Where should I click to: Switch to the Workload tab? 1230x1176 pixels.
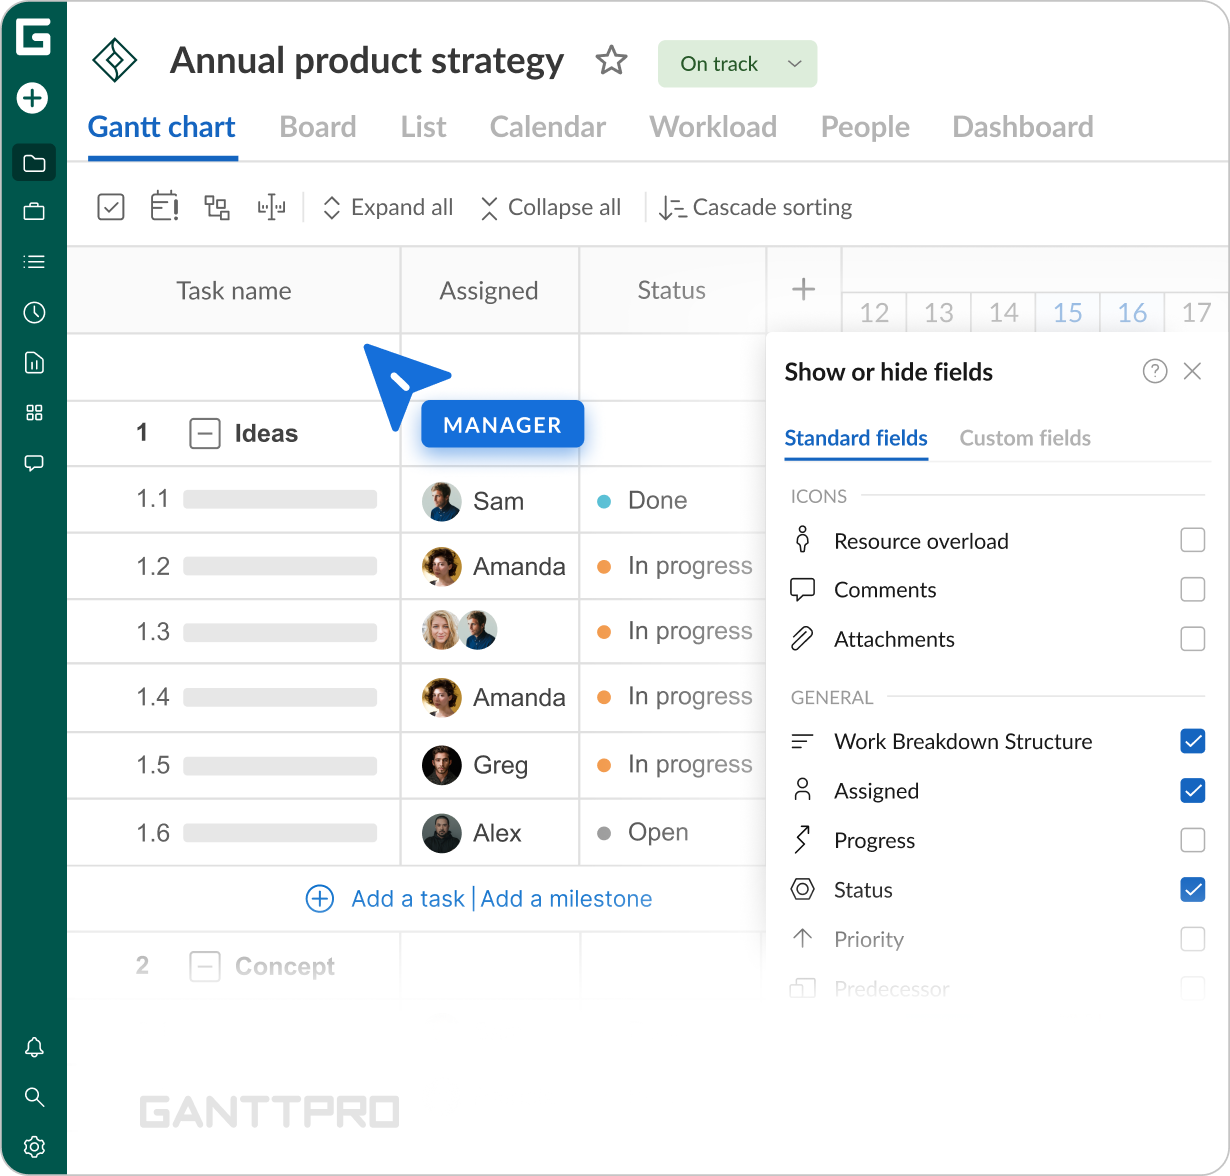pos(713,127)
